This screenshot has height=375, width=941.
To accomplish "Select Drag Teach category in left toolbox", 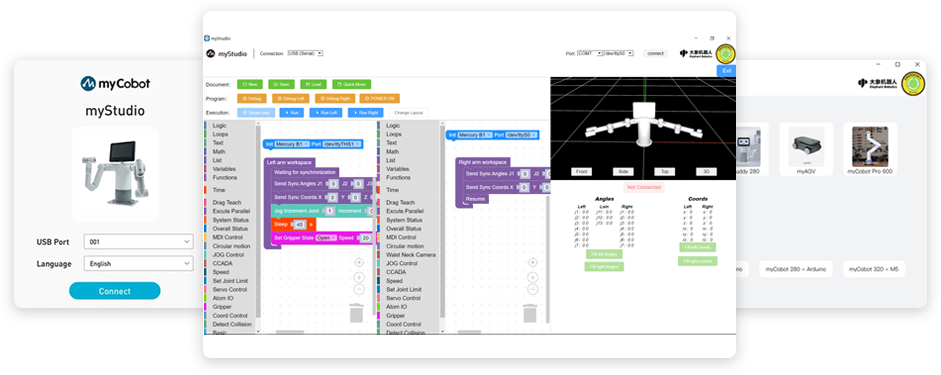I will 227,203.
